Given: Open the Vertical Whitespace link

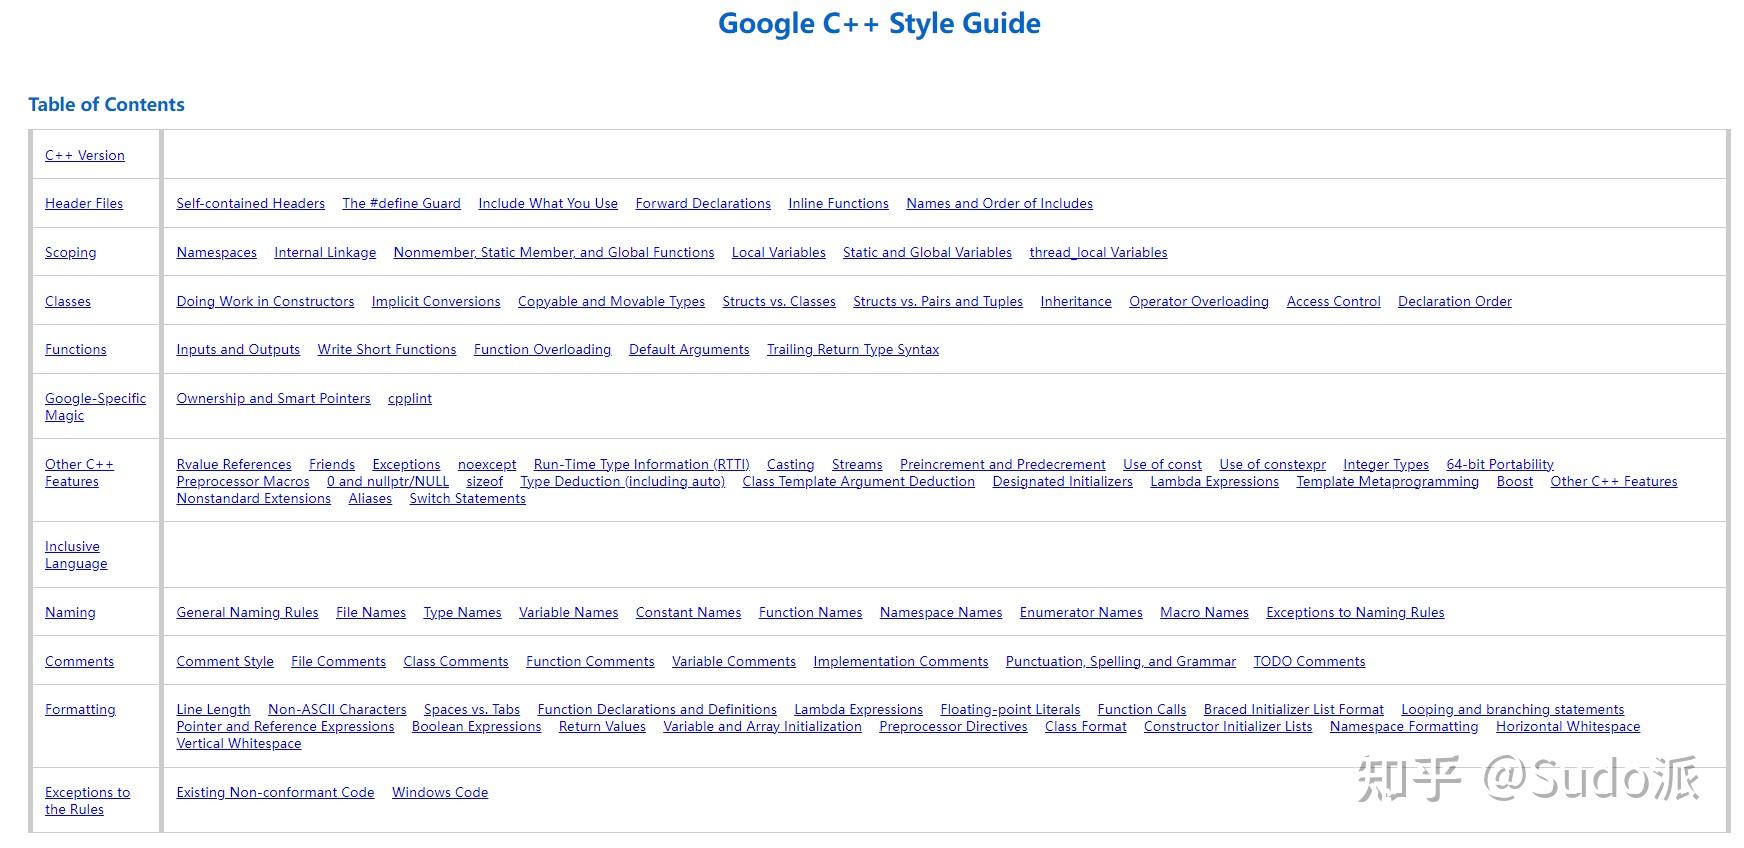Looking at the screenshot, I should pyautogui.click(x=238, y=743).
